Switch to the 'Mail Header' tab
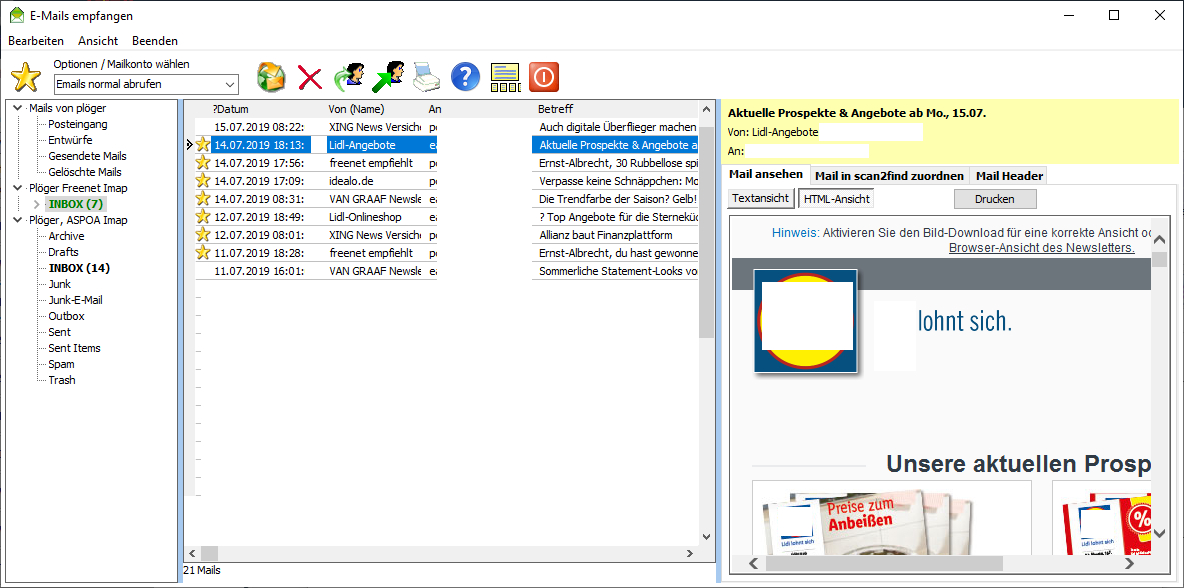Viewport: 1184px width, 588px height. pos(1010,176)
